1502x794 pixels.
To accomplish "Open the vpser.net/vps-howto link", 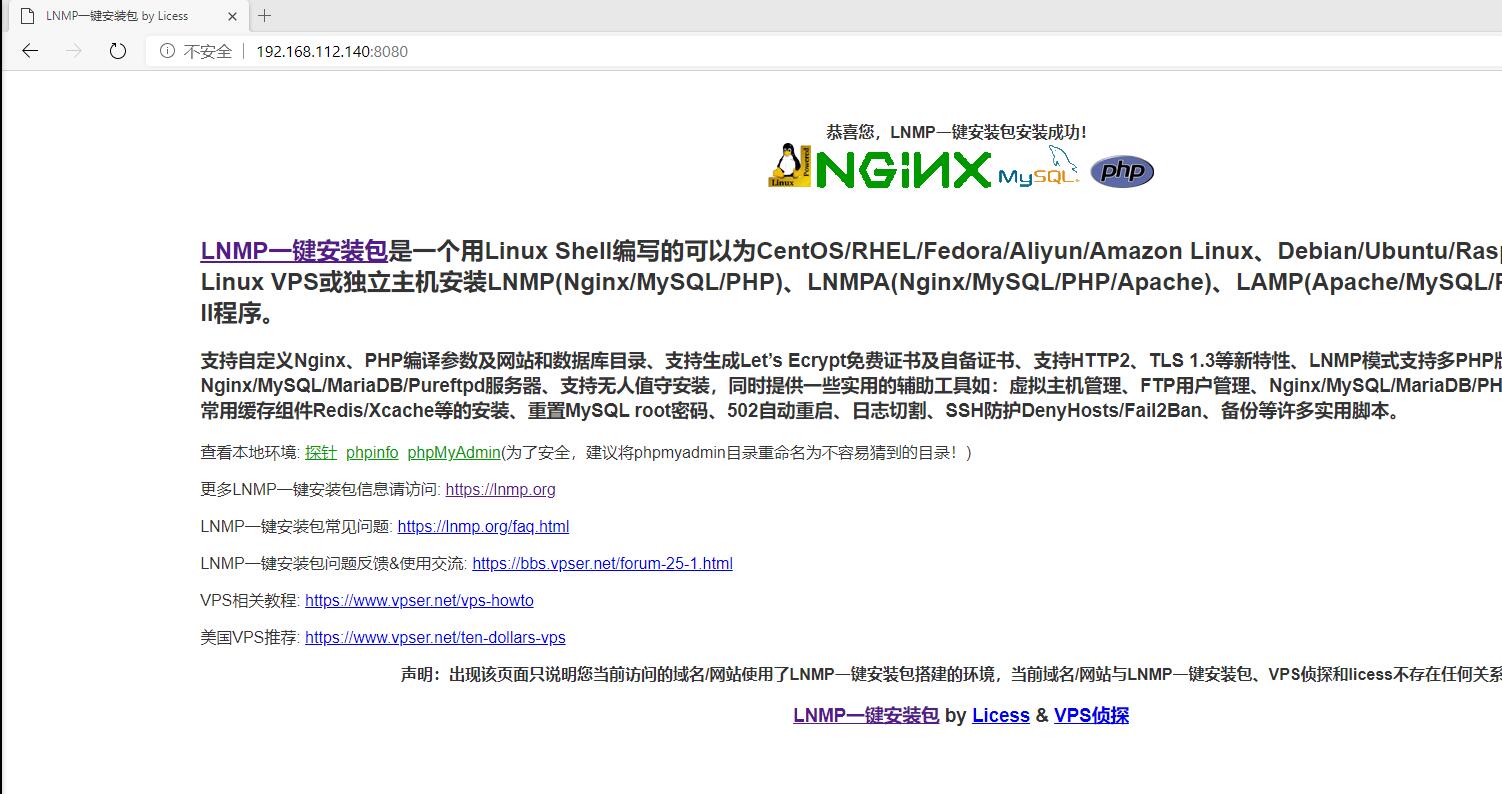I will (x=419, y=601).
